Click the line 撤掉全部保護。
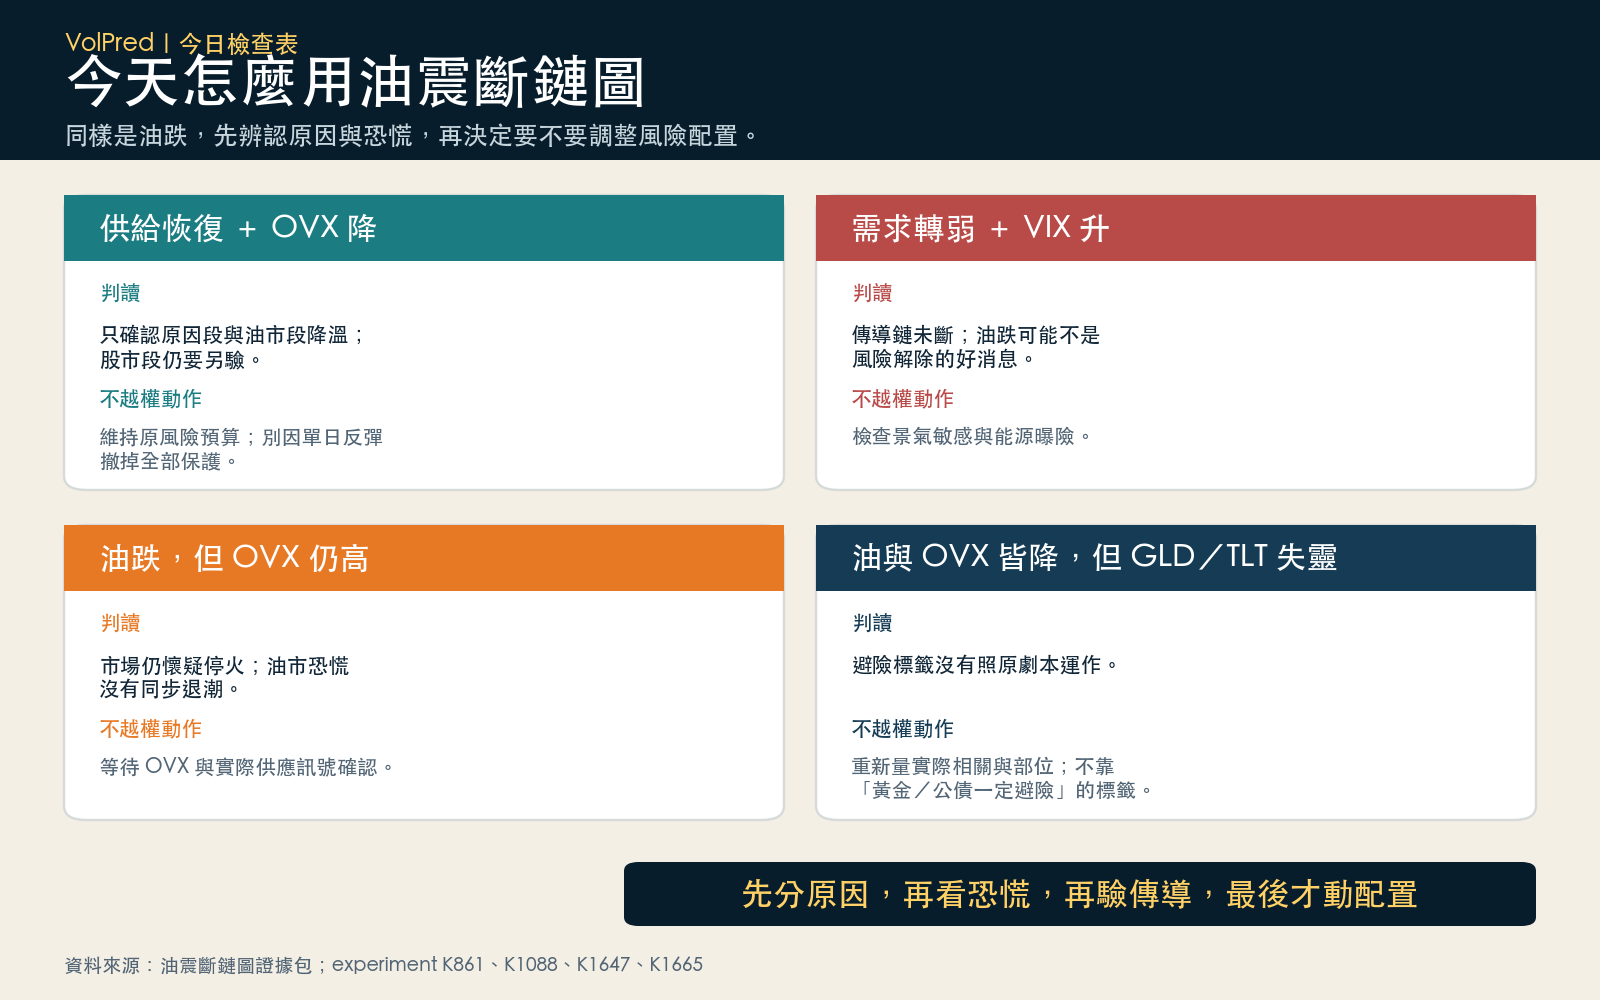This screenshot has width=1600, height=1000. click(169, 461)
